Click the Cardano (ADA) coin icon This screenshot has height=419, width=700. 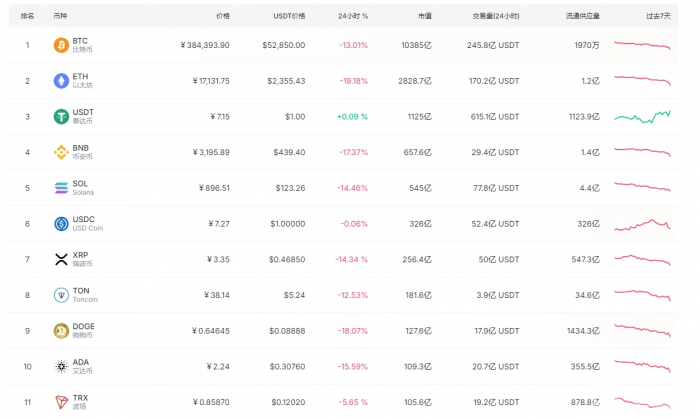point(61,366)
